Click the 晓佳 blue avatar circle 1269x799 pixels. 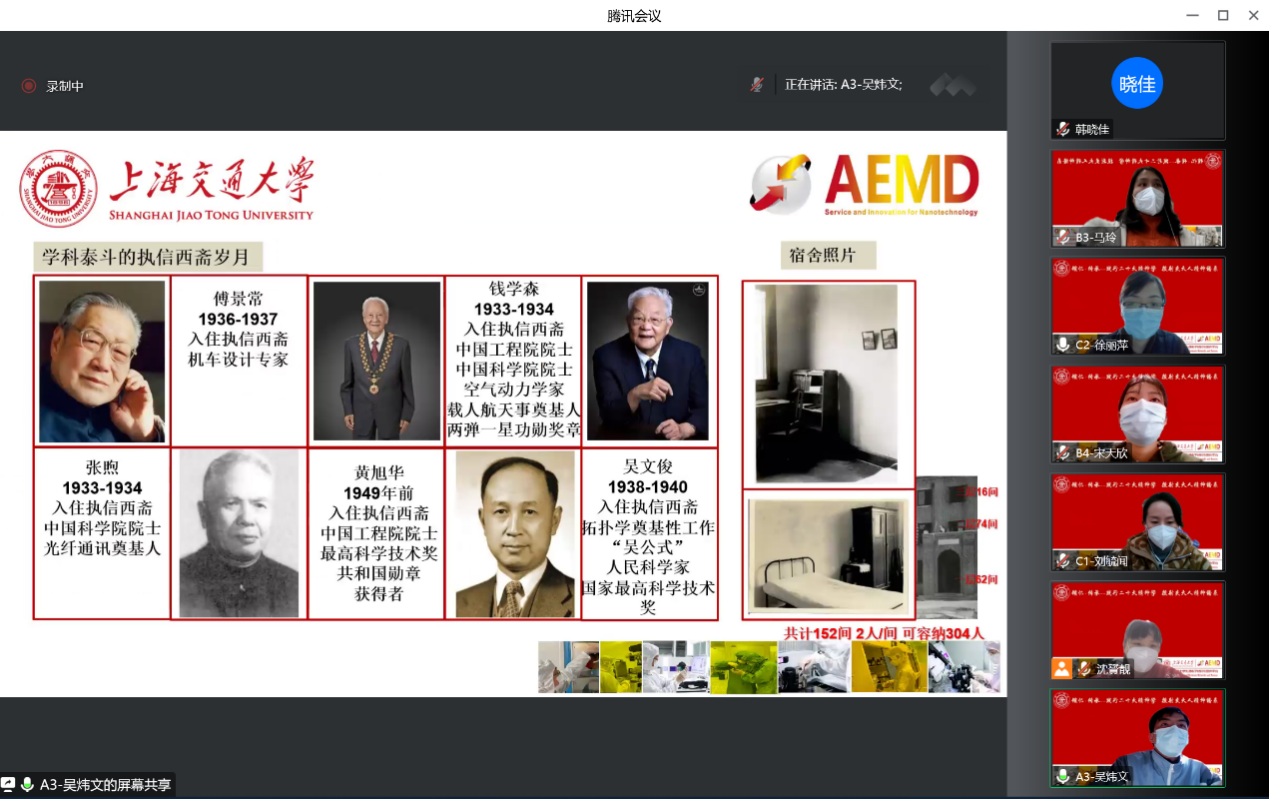pyautogui.click(x=1137, y=82)
